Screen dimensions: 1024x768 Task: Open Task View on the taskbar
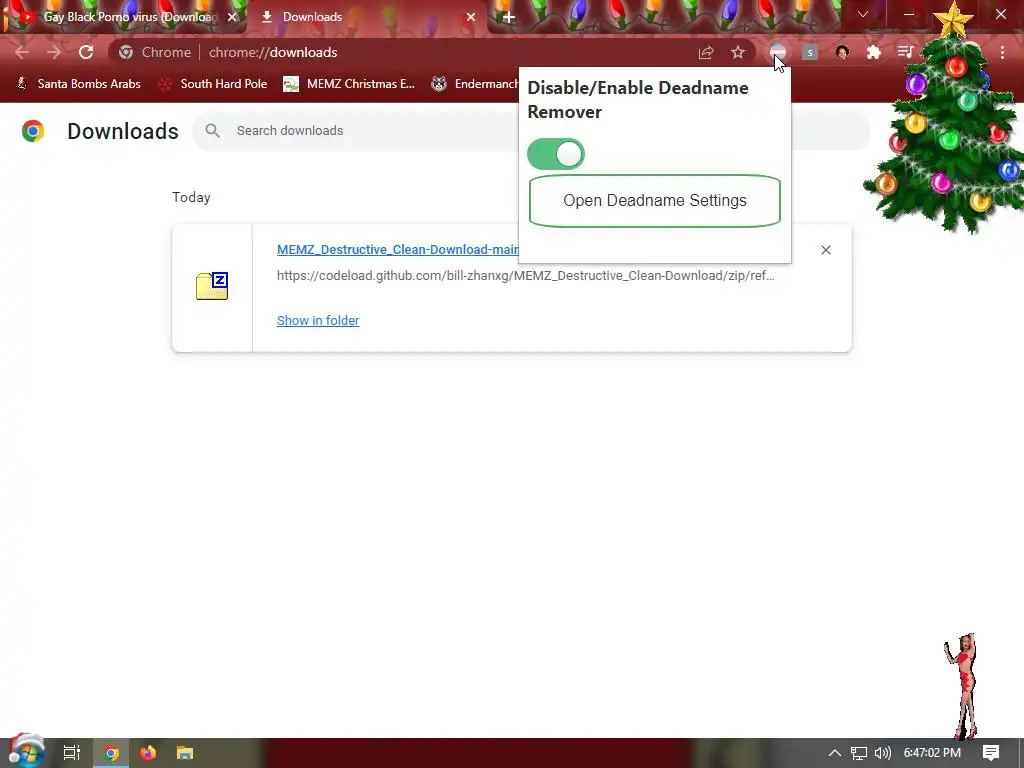tap(72, 753)
